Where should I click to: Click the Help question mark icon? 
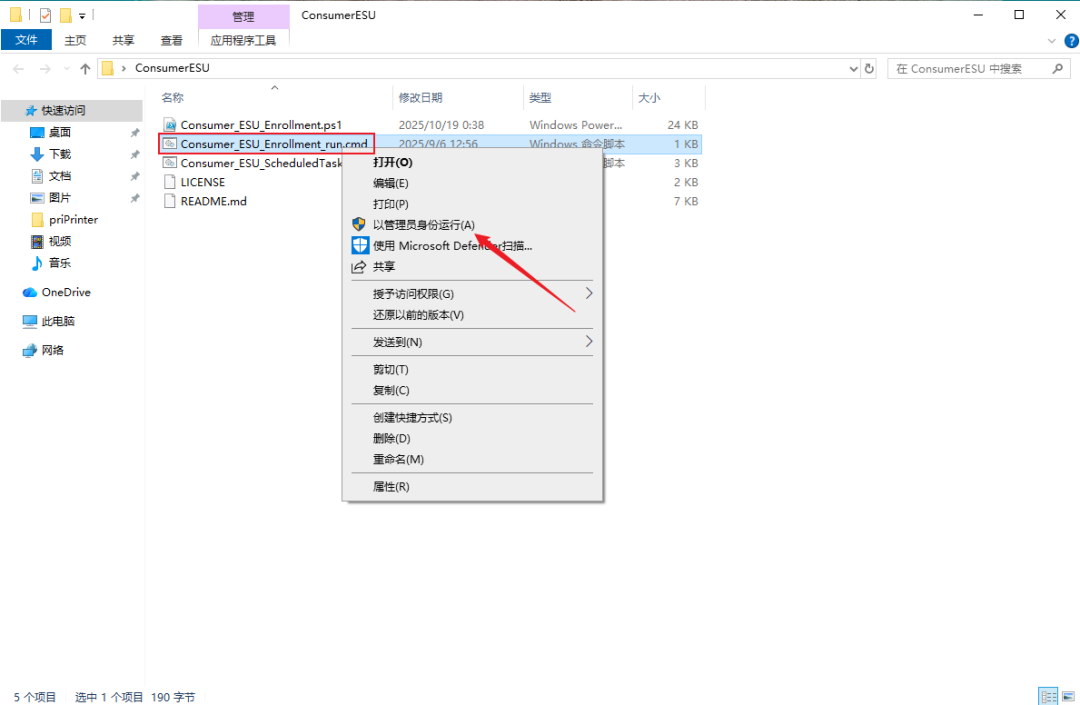[1070, 41]
